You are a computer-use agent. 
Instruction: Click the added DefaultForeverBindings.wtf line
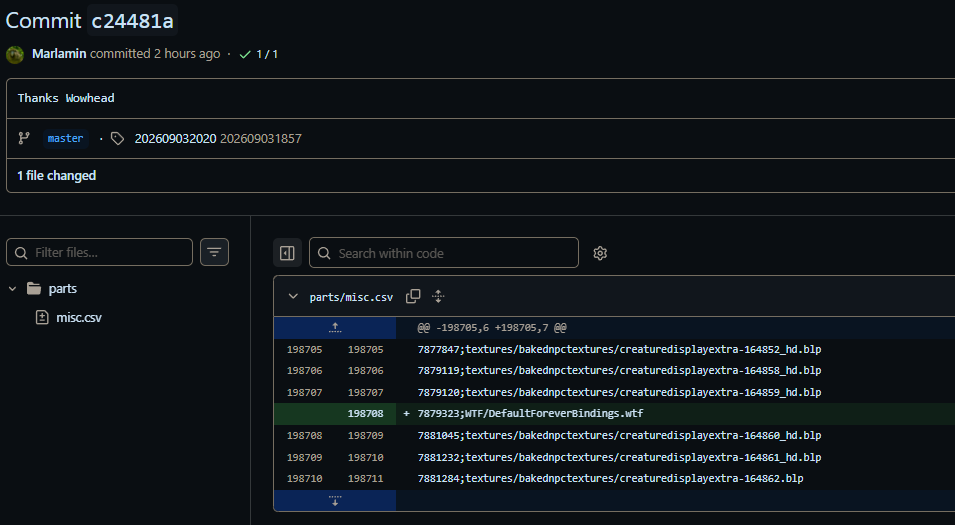coord(530,414)
